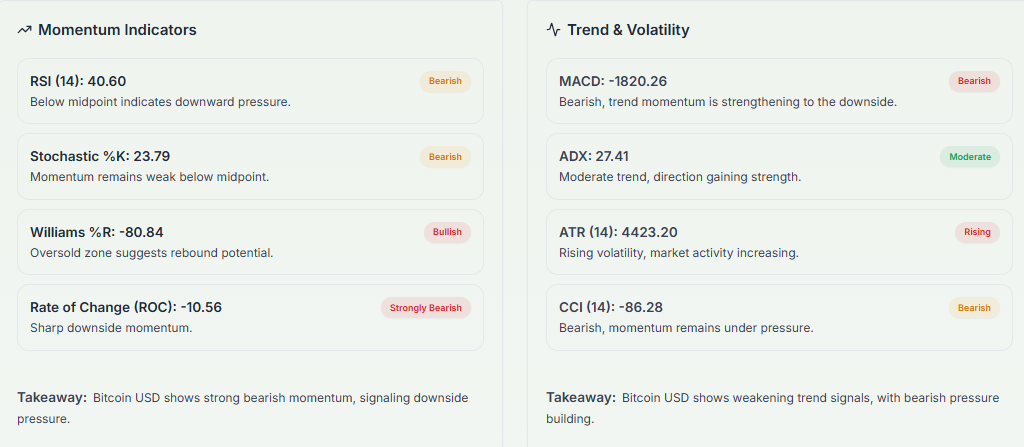Select the Rate of Change (ROC) heading
Screen dimensions: 1024x447
click(x=126, y=307)
